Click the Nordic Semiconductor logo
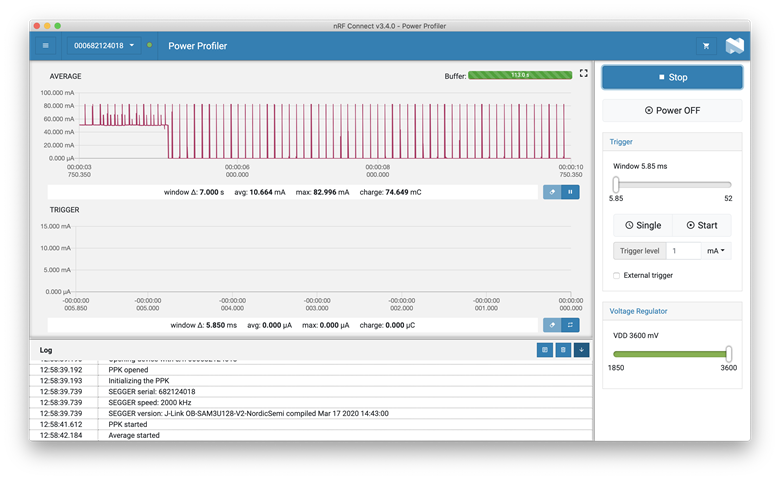Viewport: 779px width, 479px height. point(734,46)
